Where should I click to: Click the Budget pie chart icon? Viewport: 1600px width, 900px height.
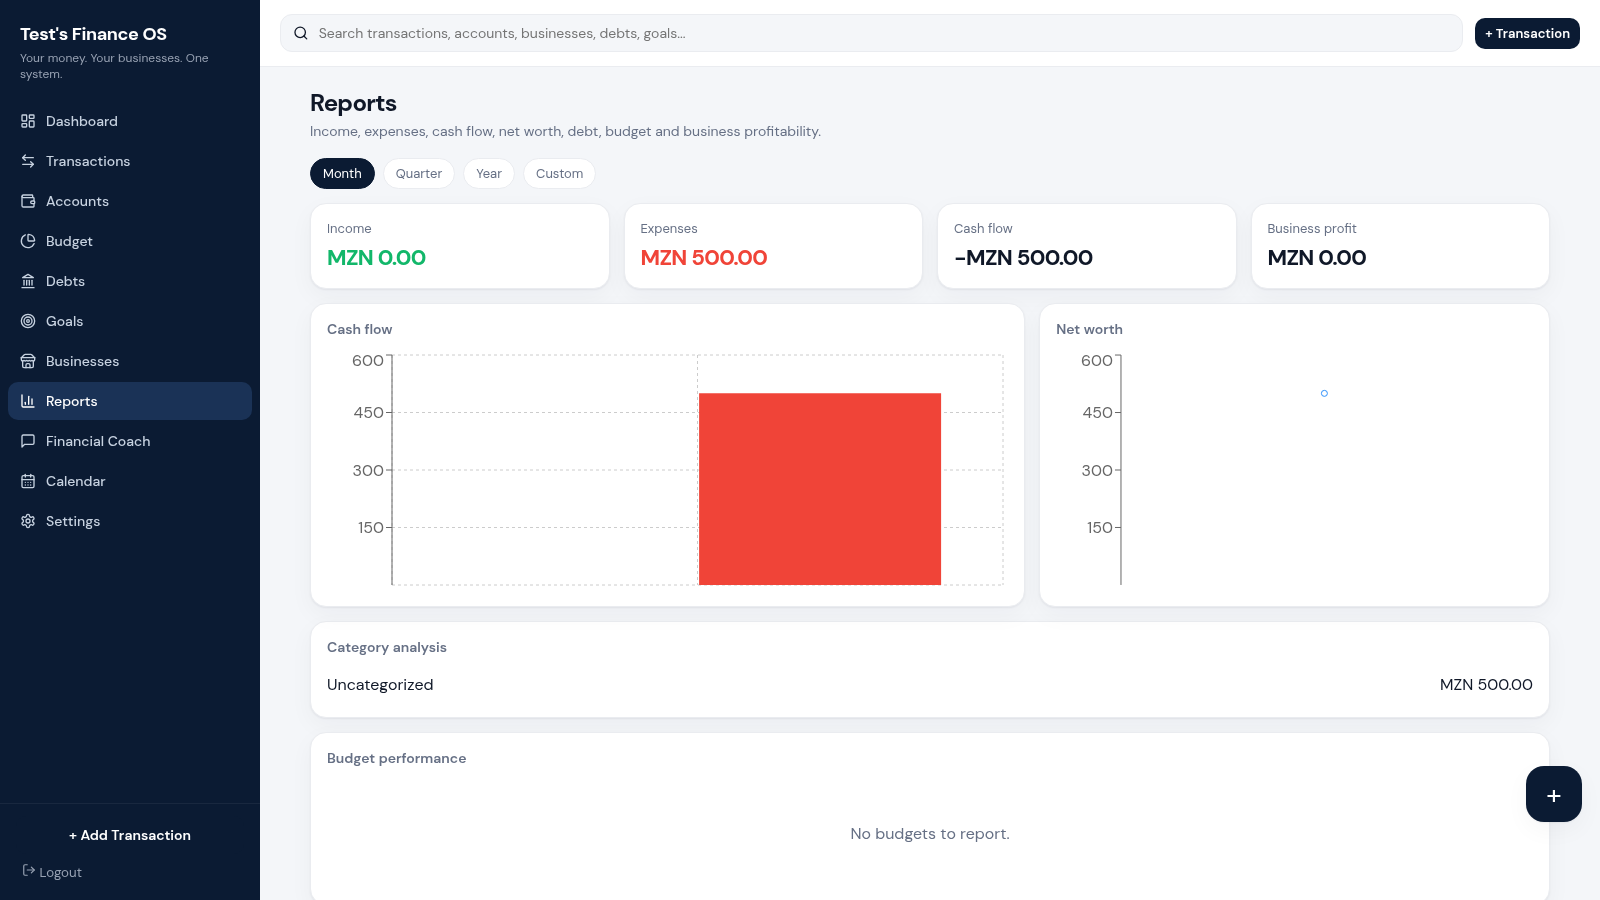point(28,241)
